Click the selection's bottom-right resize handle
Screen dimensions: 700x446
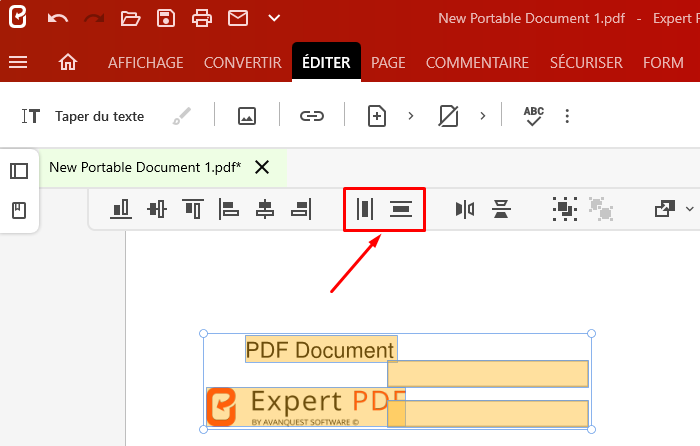click(x=592, y=429)
